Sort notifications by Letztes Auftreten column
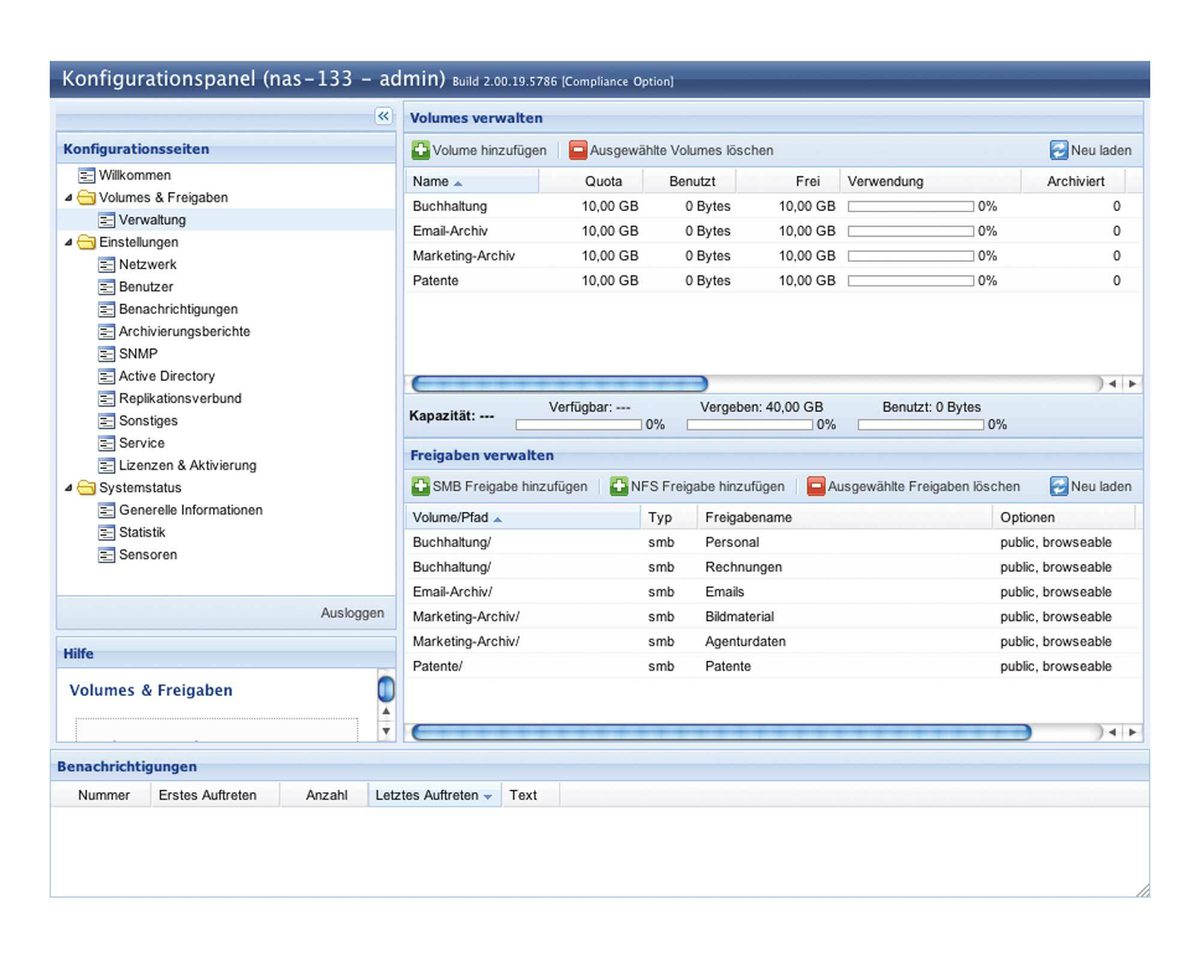This screenshot has width=1200, height=966. click(x=433, y=796)
